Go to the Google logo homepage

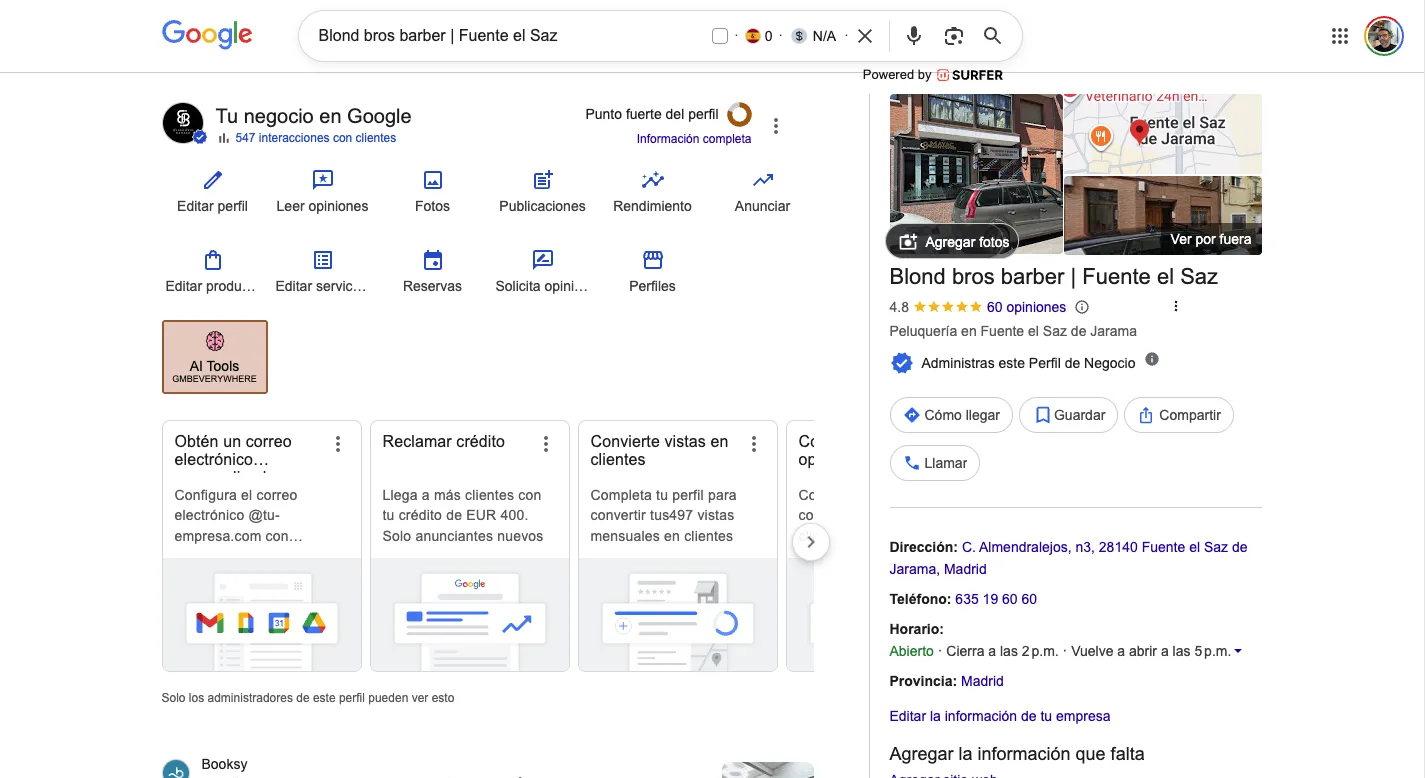click(207, 34)
